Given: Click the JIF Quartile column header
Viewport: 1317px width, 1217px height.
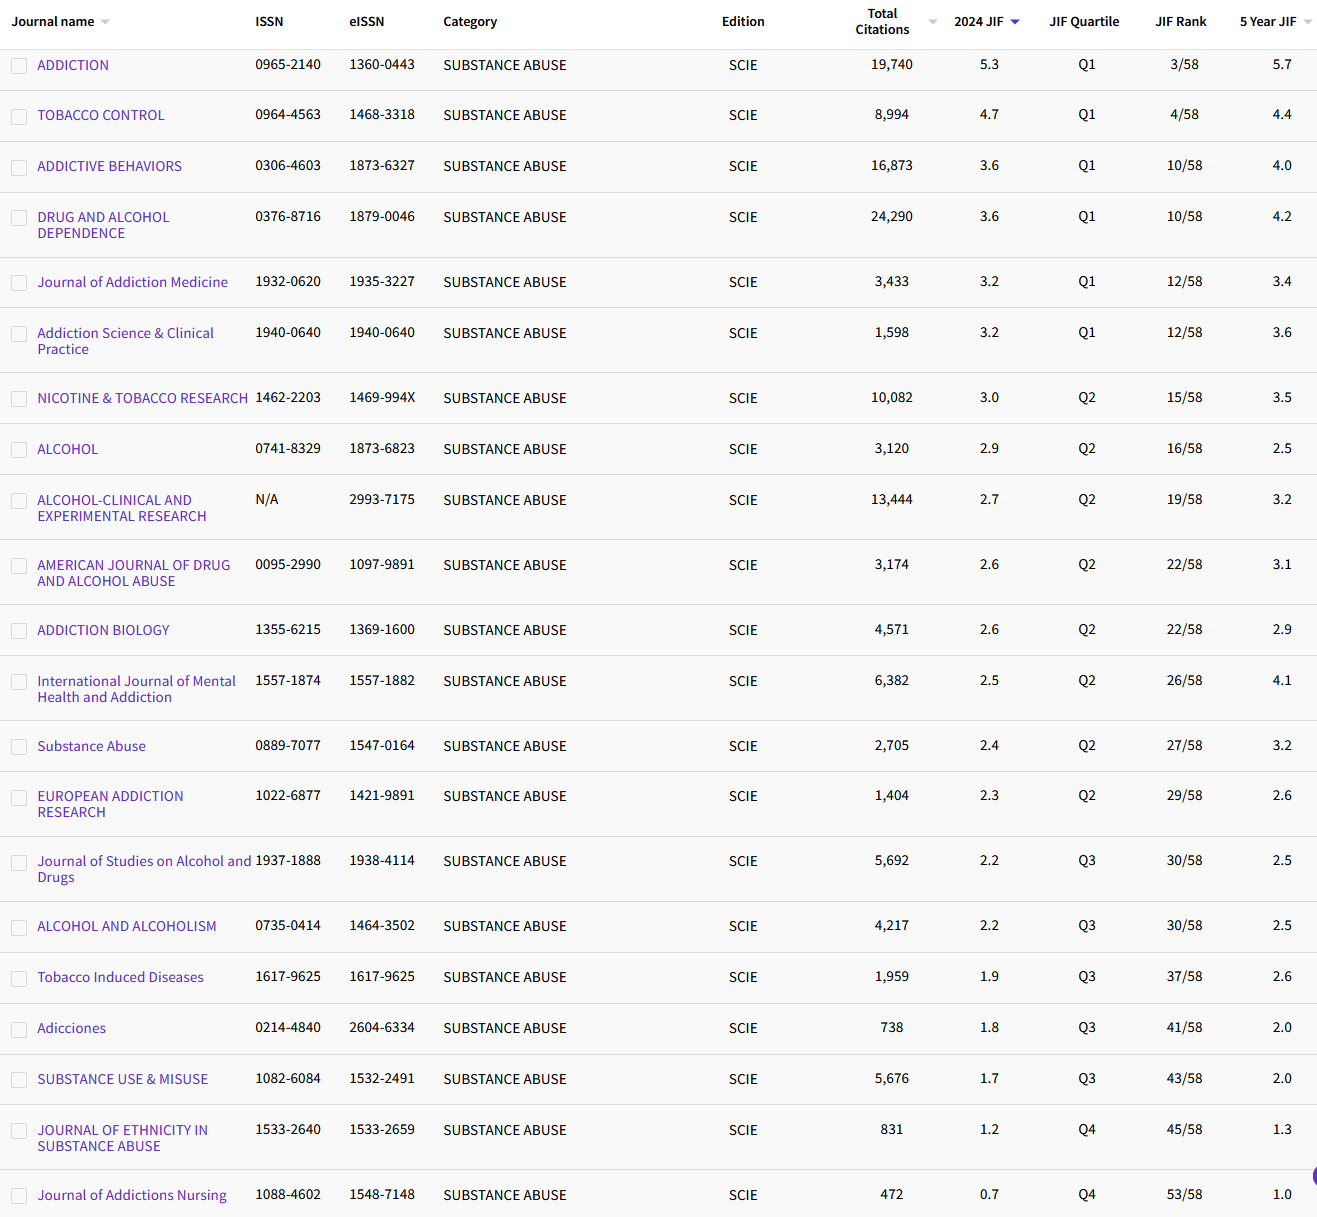Looking at the screenshot, I should 1084,22.
